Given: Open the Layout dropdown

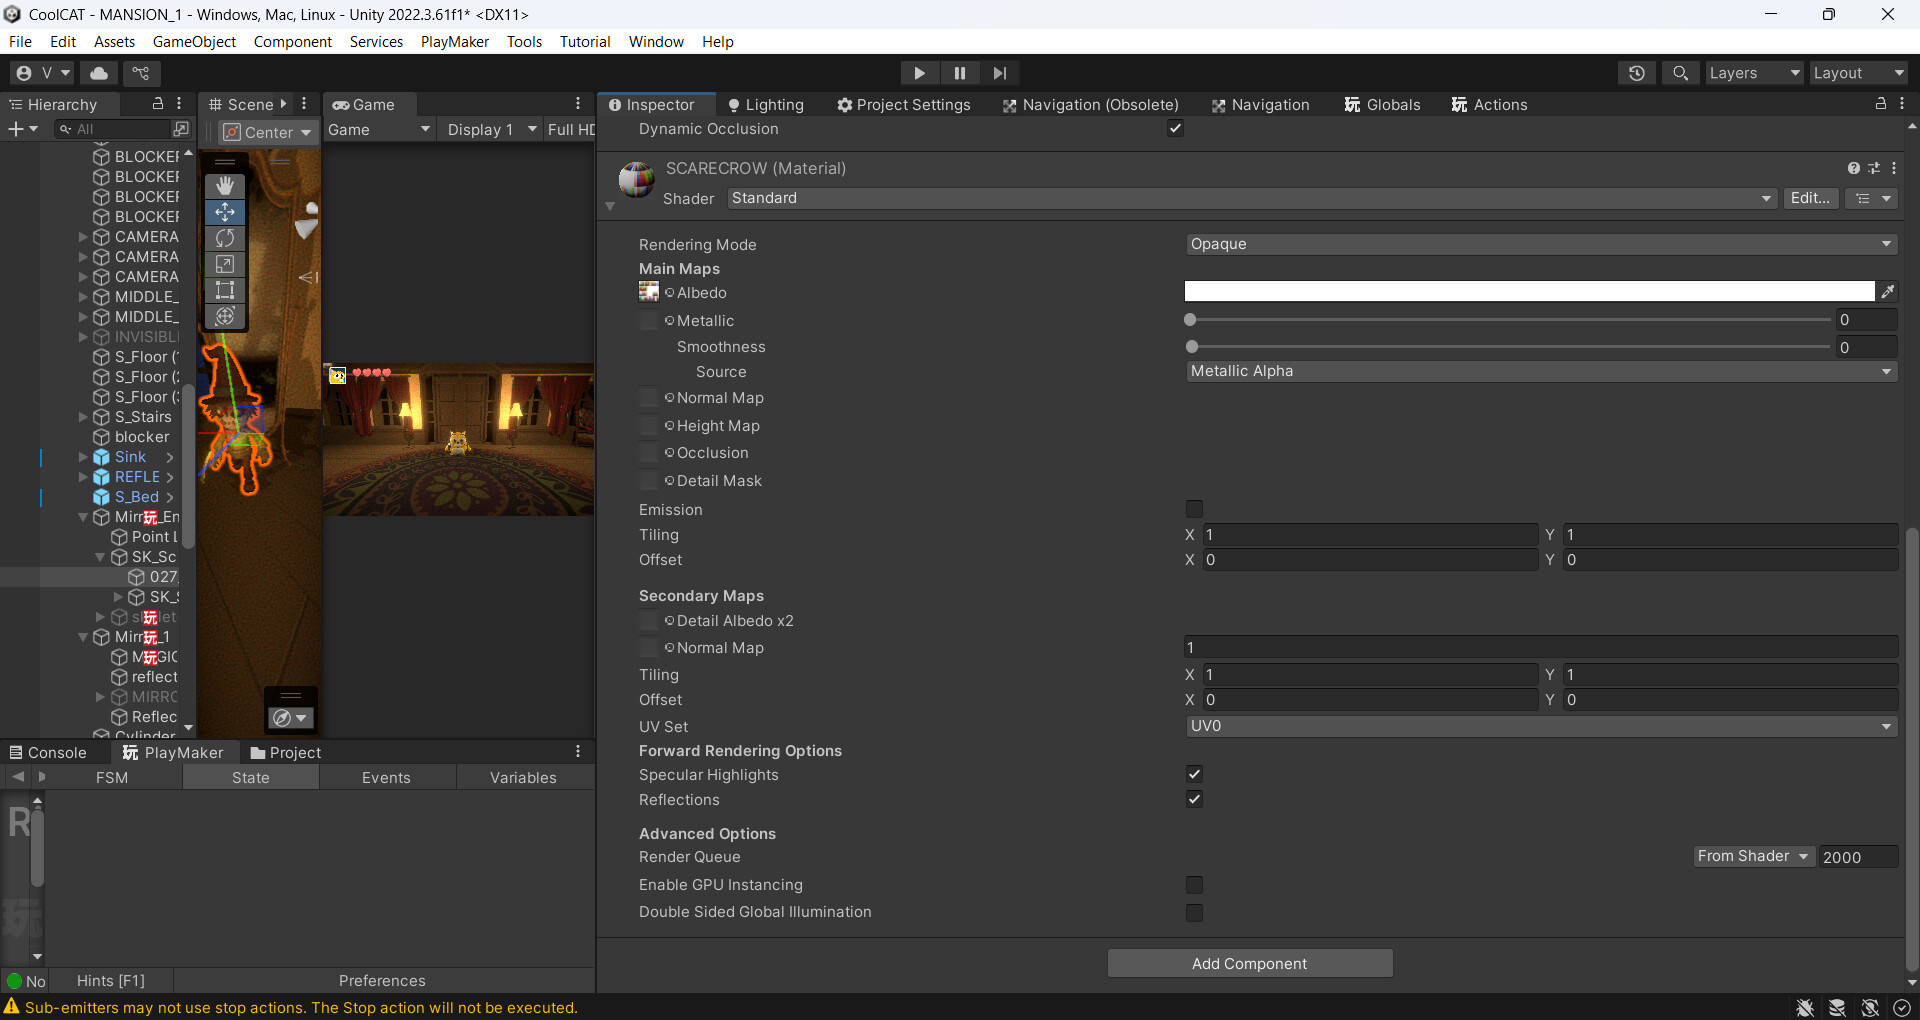Looking at the screenshot, I should 1858,73.
